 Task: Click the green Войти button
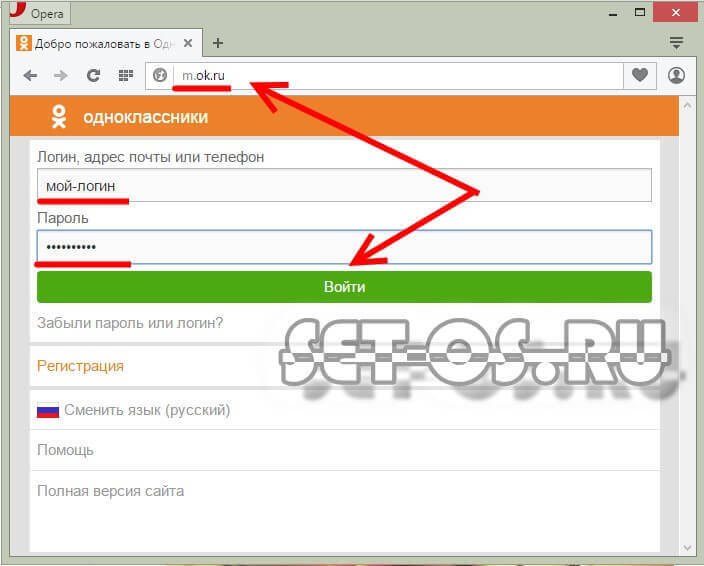pyautogui.click(x=344, y=287)
